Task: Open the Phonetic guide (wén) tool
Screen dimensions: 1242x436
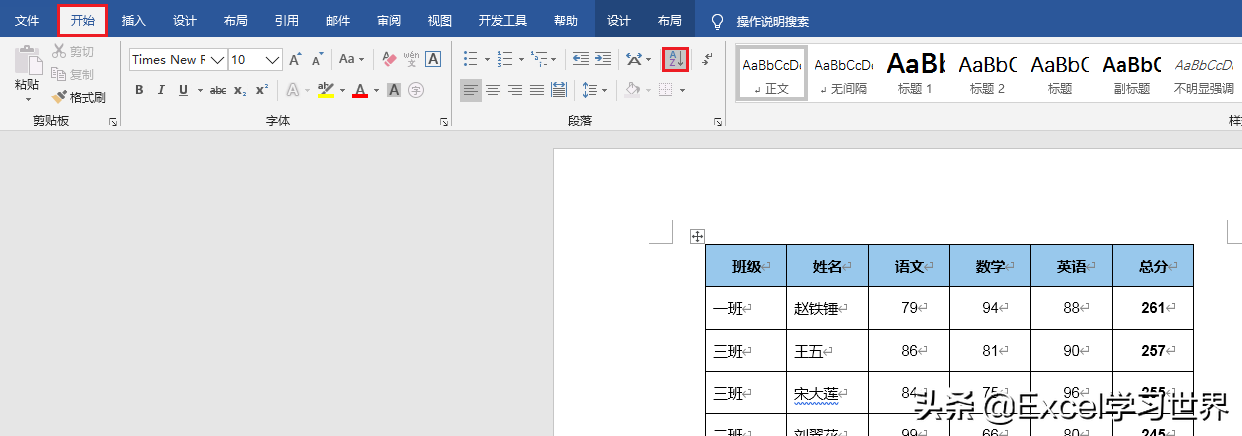Action: click(x=411, y=60)
